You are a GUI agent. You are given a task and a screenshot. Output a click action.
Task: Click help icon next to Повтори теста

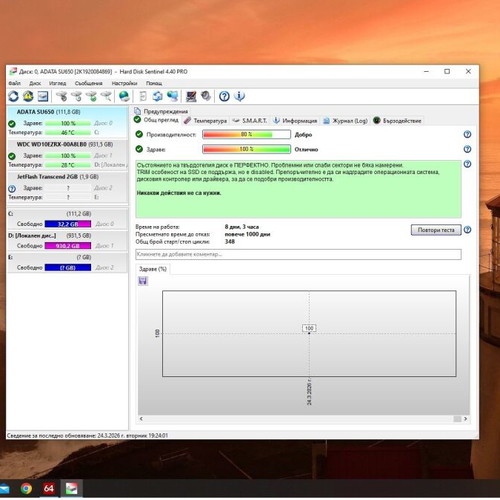tap(467, 230)
